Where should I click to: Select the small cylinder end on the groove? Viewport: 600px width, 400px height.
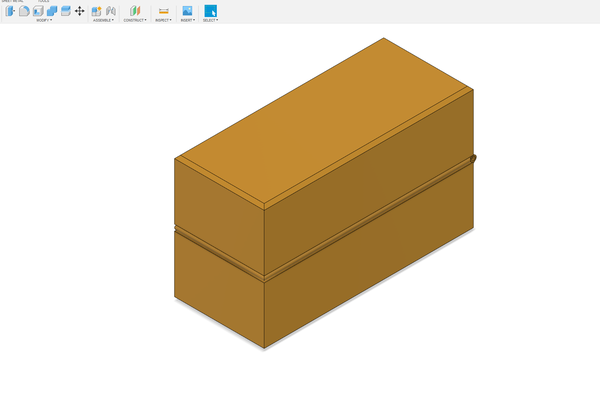point(473,158)
